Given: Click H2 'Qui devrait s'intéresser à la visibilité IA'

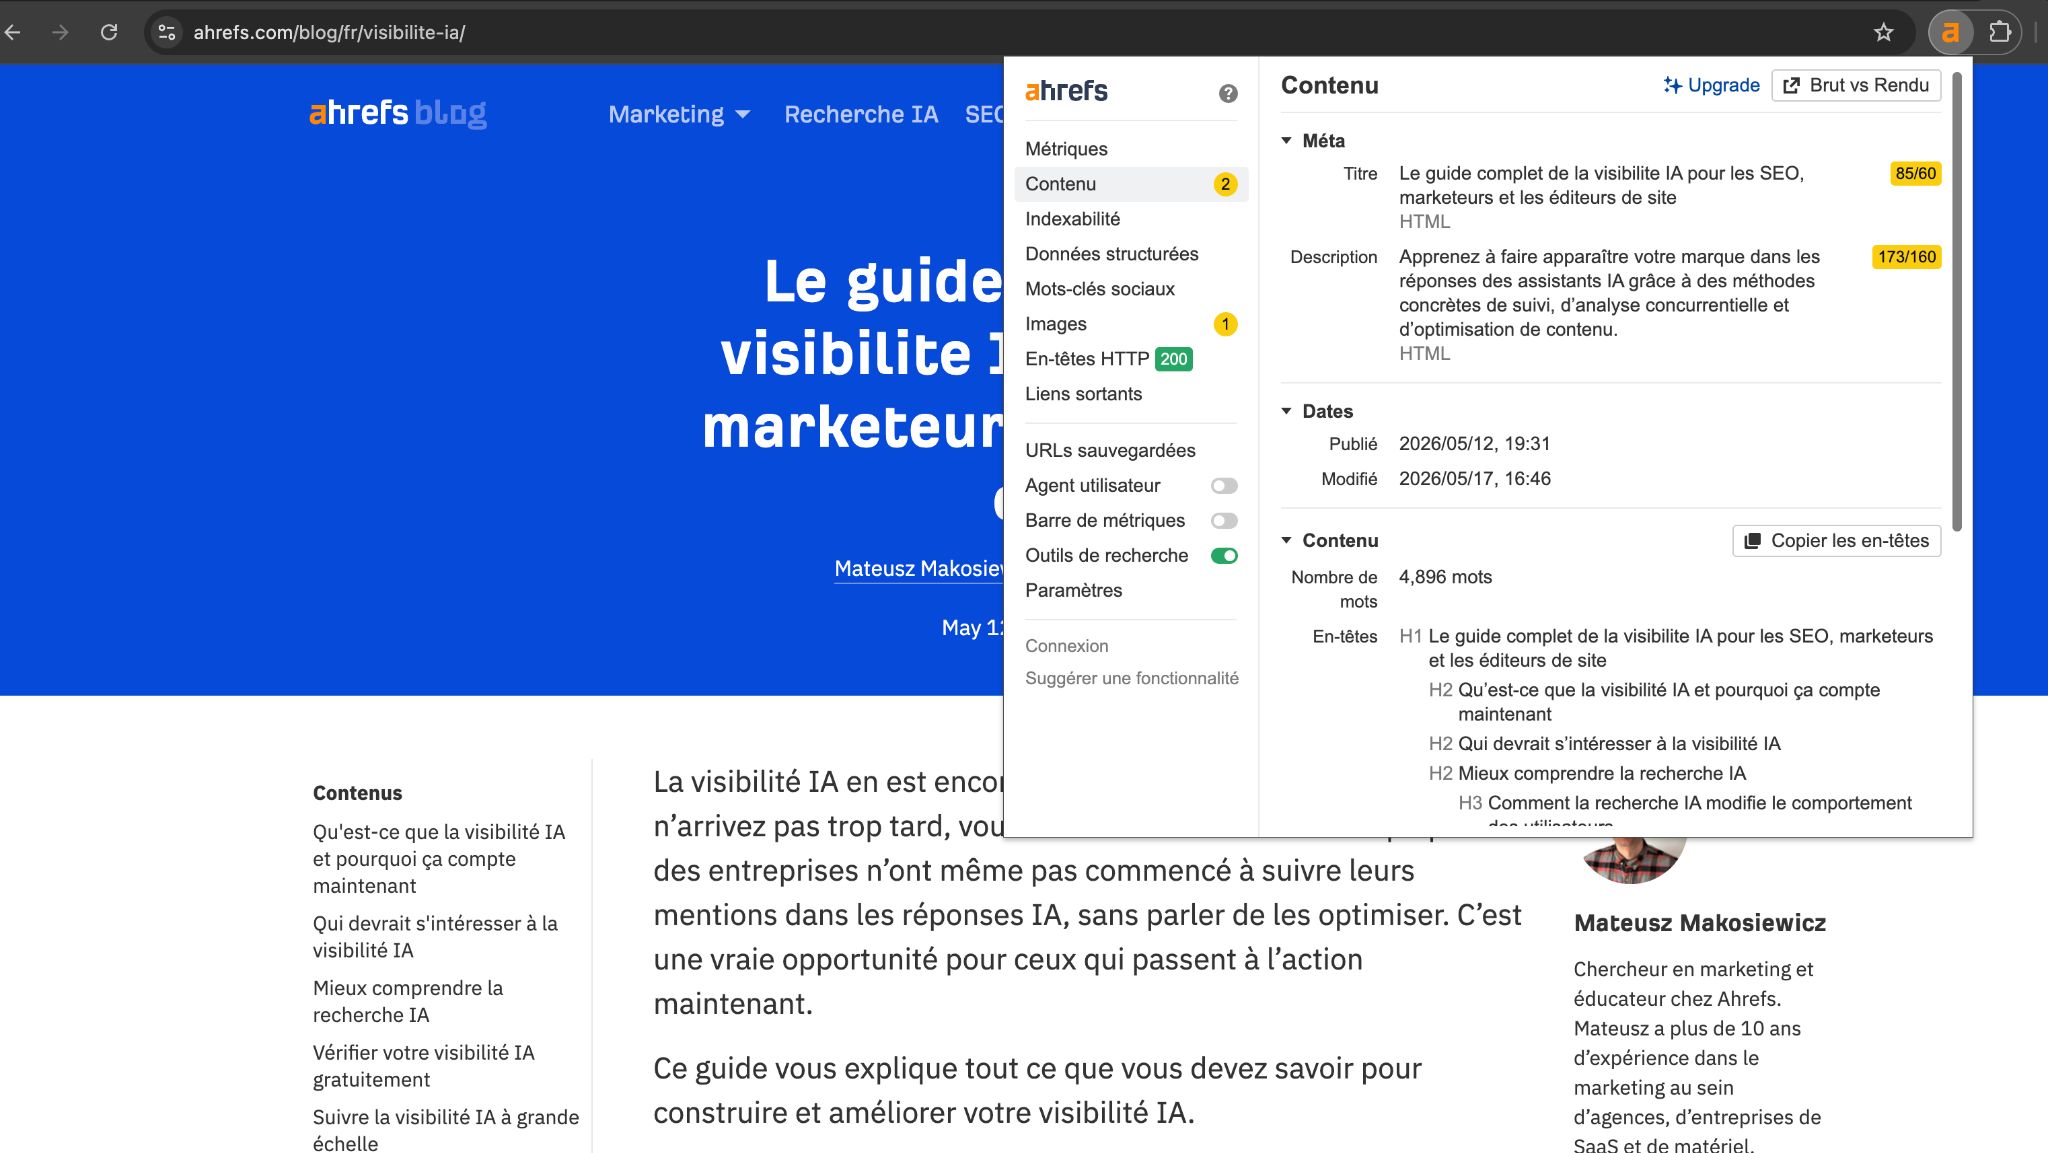Looking at the screenshot, I should click(1605, 744).
